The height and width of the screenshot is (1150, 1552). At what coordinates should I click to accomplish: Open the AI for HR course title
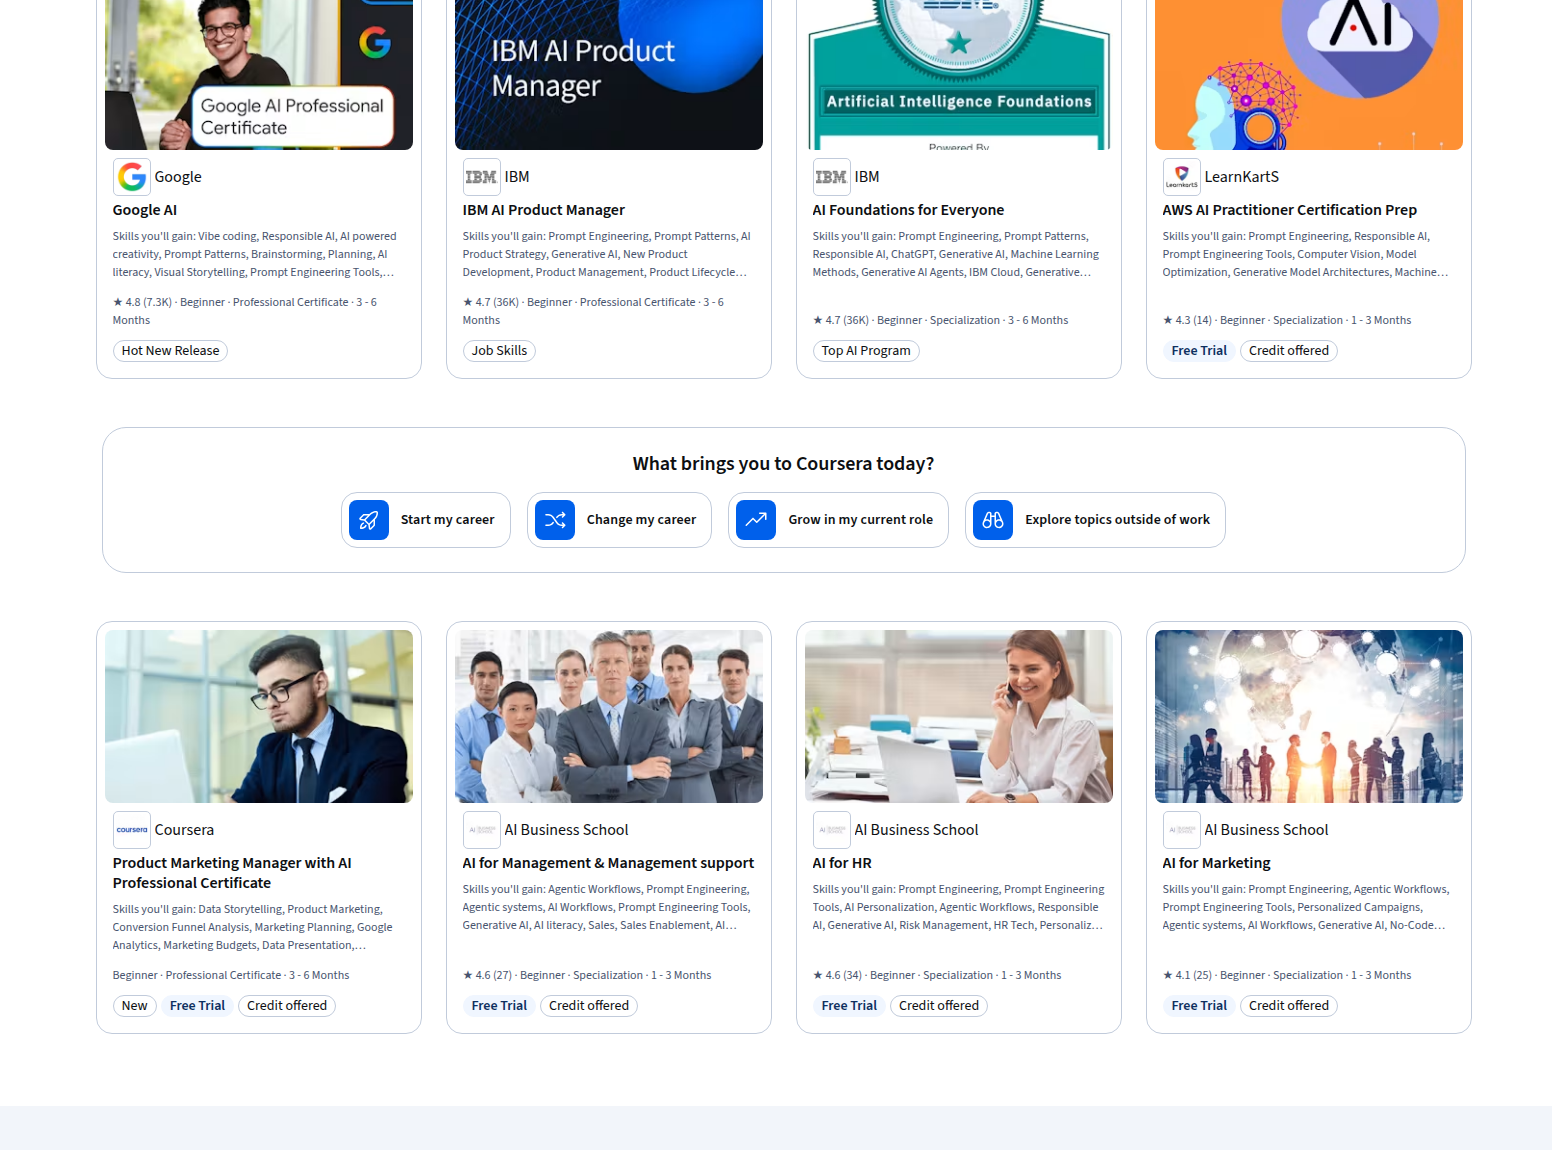842,863
